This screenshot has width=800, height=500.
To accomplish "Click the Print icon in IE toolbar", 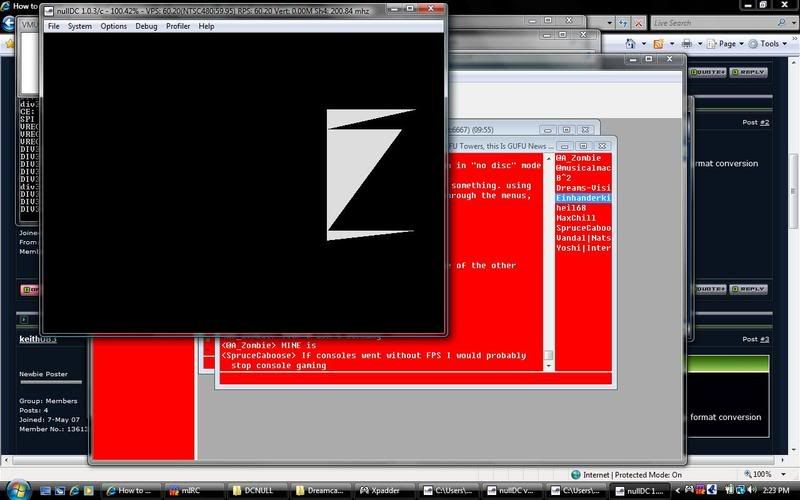I will 687,44.
